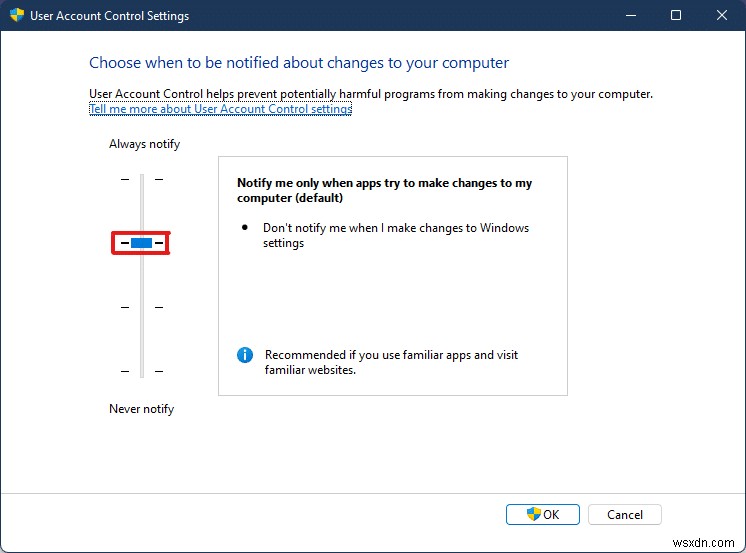This screenshot has width=746, height=553.
Task: Click the blue info icon beside Recommended text
Action: [x=245, y=355]
